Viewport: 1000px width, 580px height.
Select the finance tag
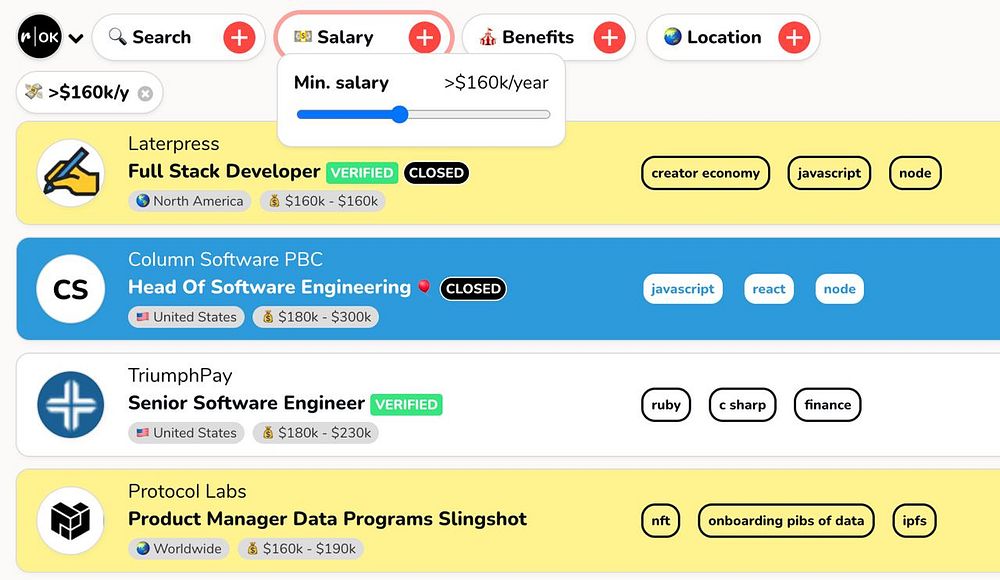pyautogui.click(x=827, y=405)
